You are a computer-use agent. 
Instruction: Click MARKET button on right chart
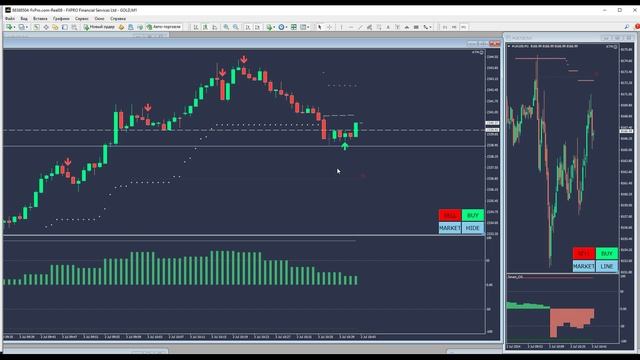(583, 266)
